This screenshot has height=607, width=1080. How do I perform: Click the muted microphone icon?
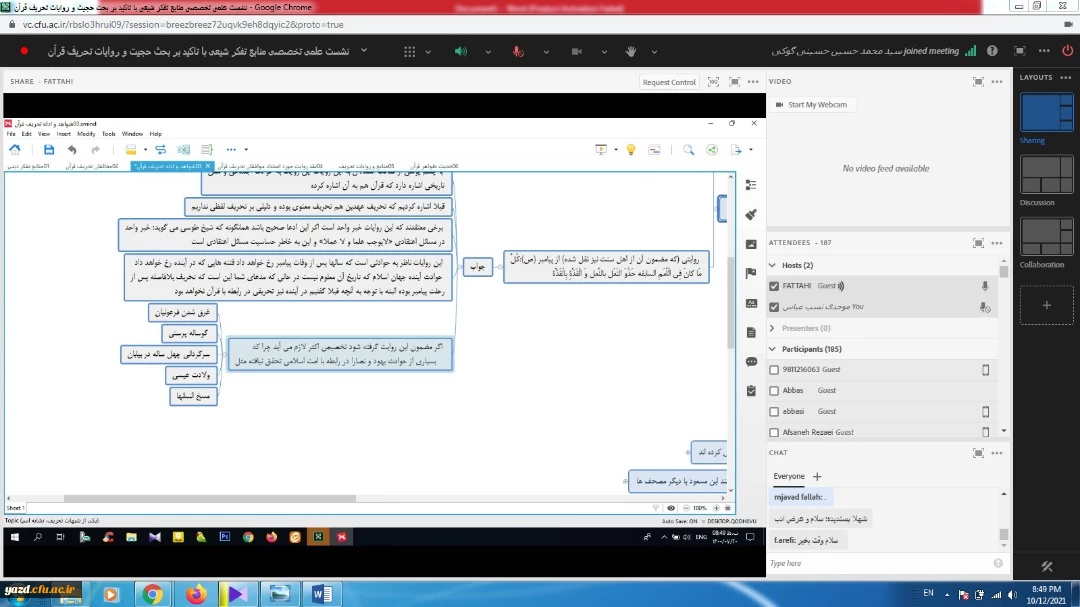coord(518,51)
